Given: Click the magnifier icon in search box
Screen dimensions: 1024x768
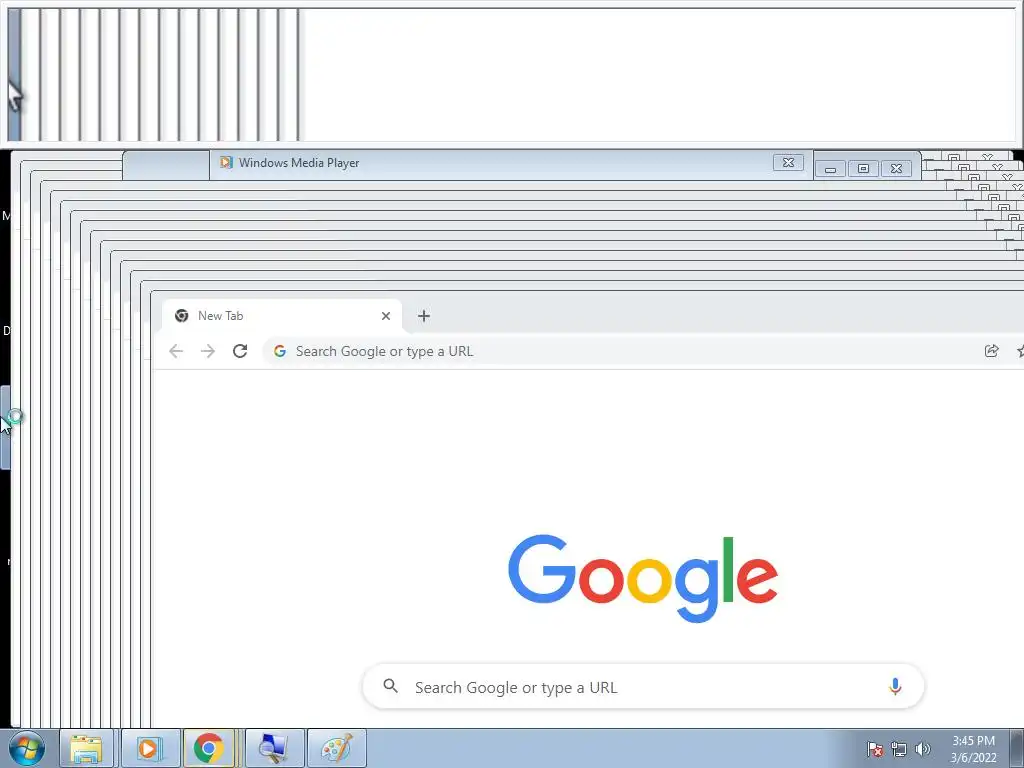Looking at the screenshot, I should [x=391, y=686].
